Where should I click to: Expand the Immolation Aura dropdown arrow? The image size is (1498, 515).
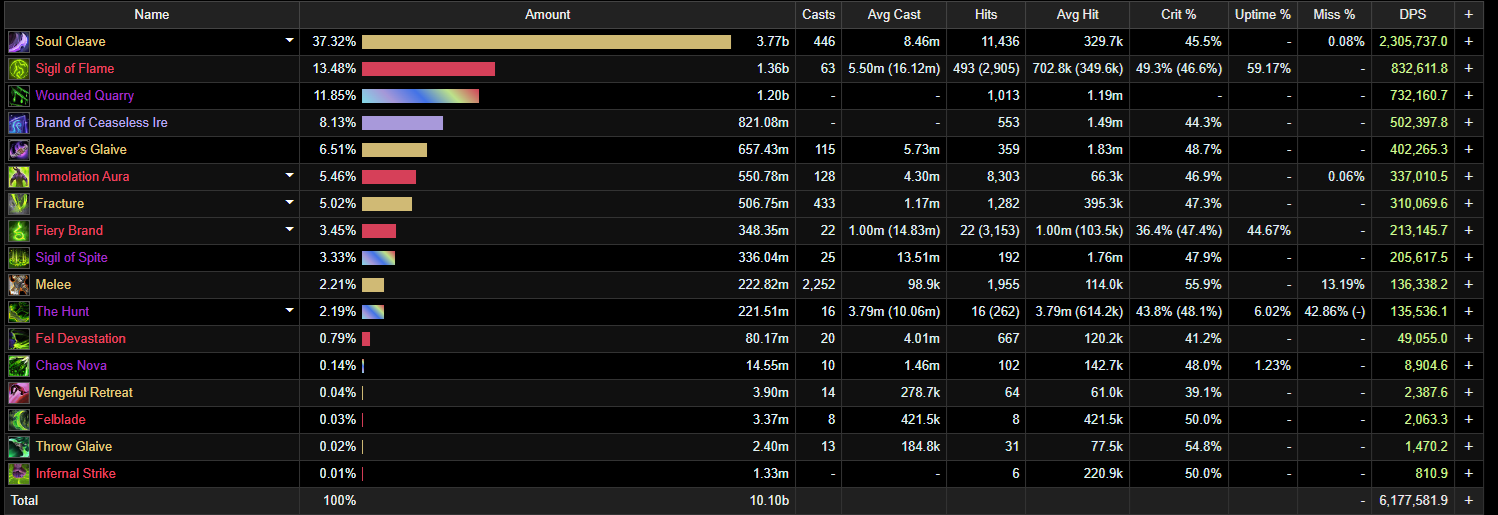pyautogui.click(x=290, y=177)
